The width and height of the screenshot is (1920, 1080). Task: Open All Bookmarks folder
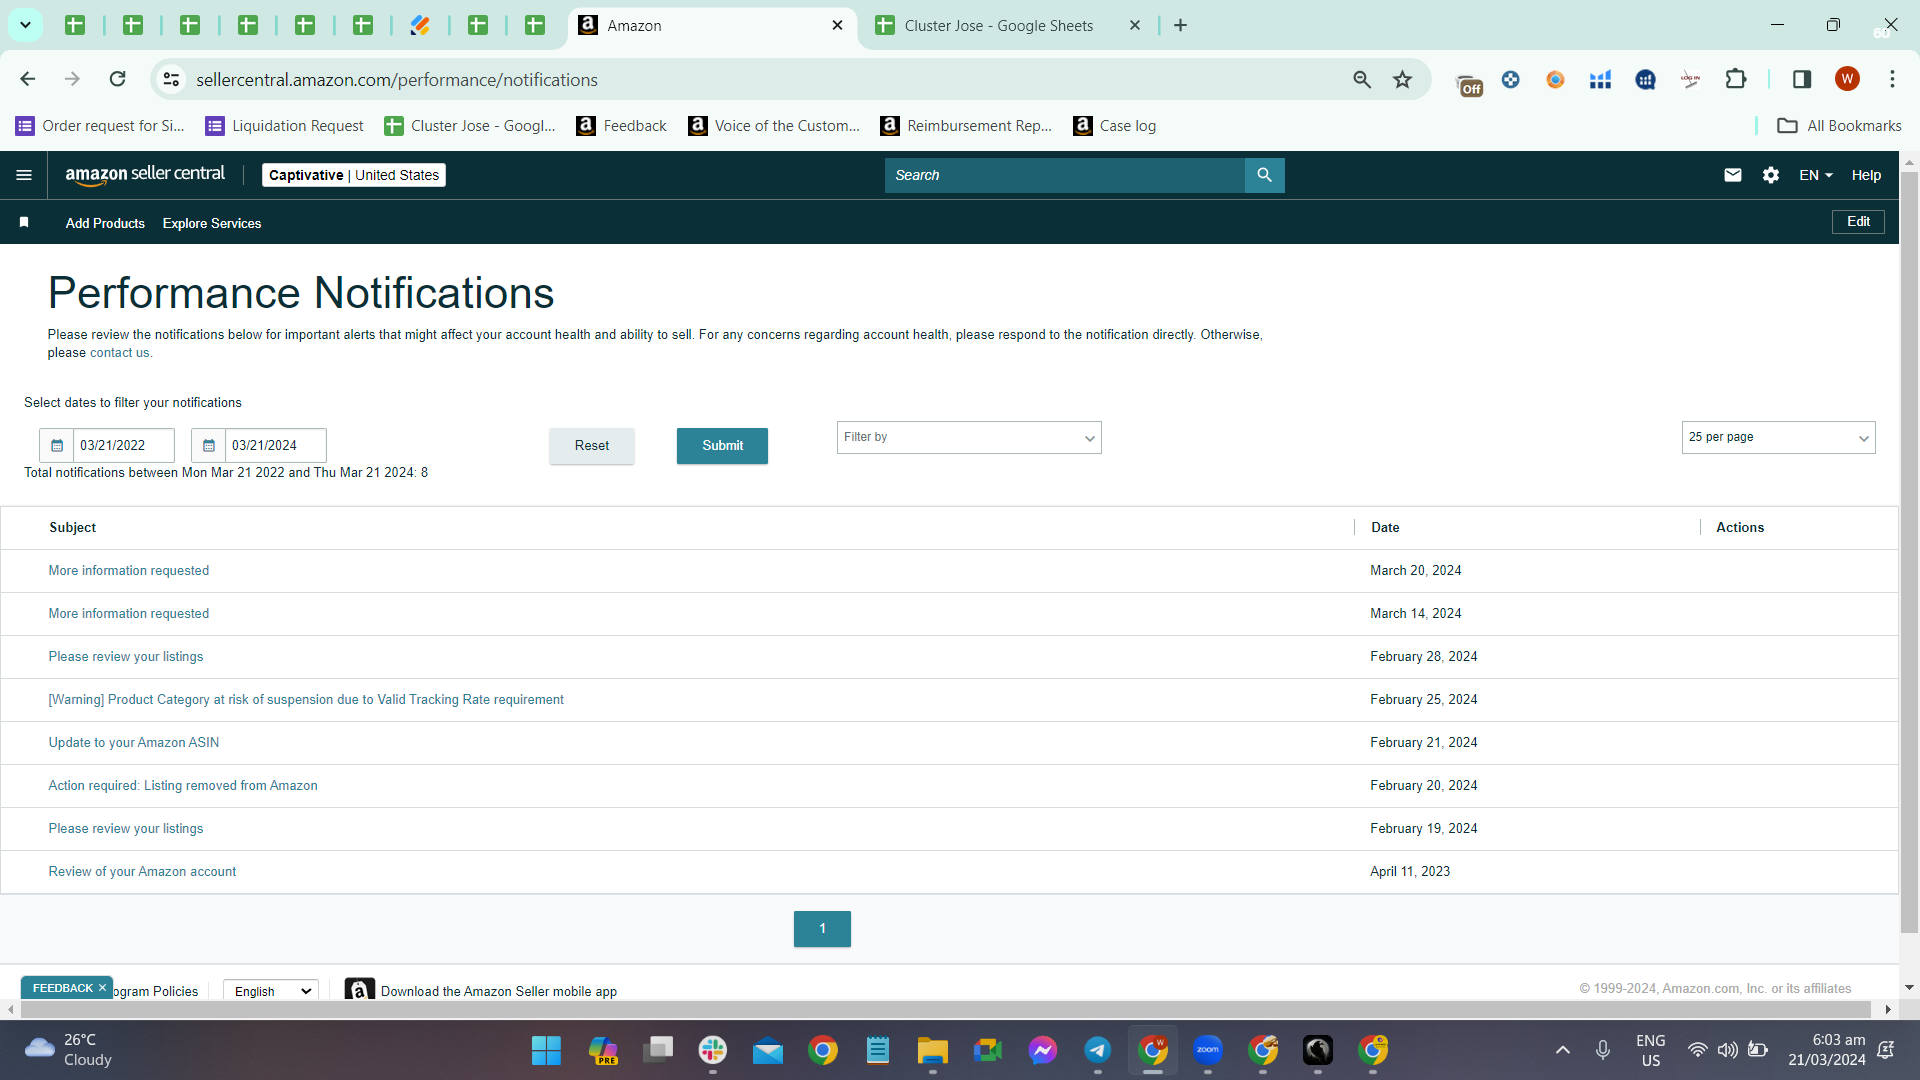pos(1840,126)
